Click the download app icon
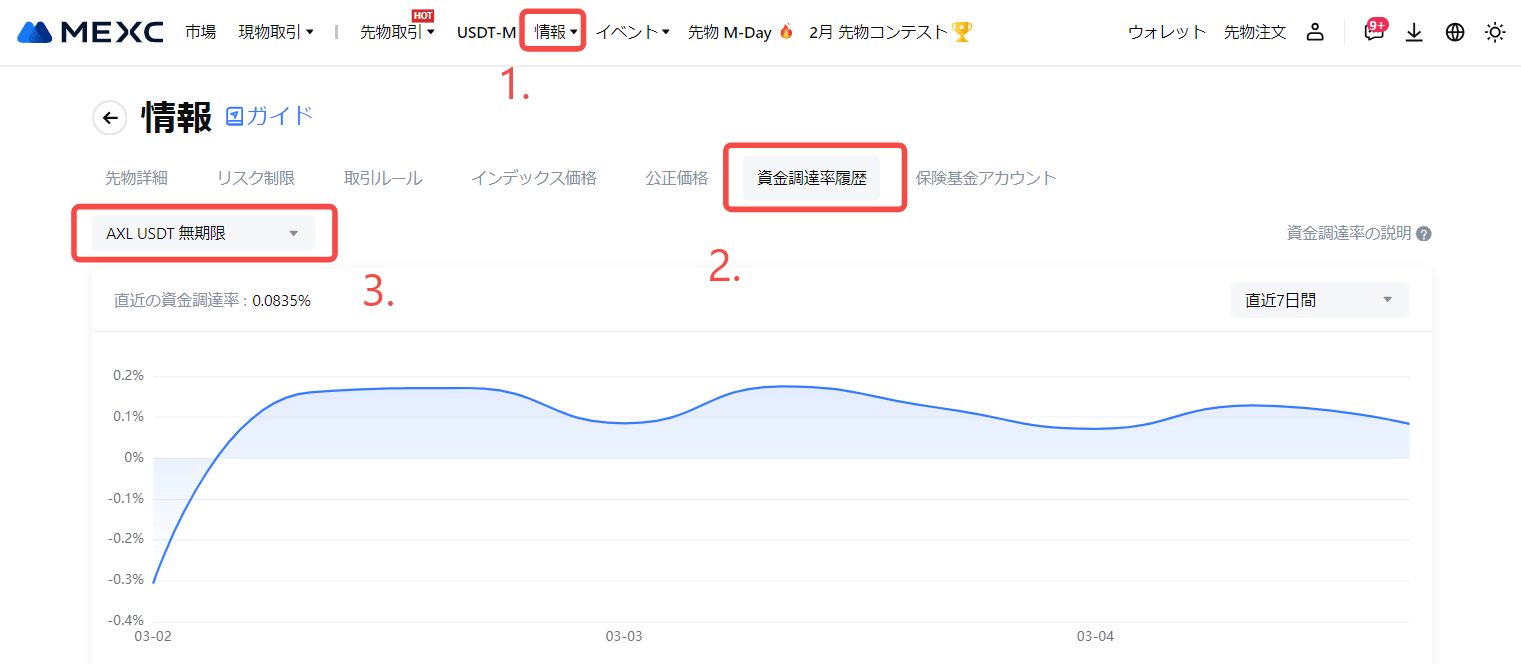The height and width of the screenshot is (664, 1521). click(1414, 32)
